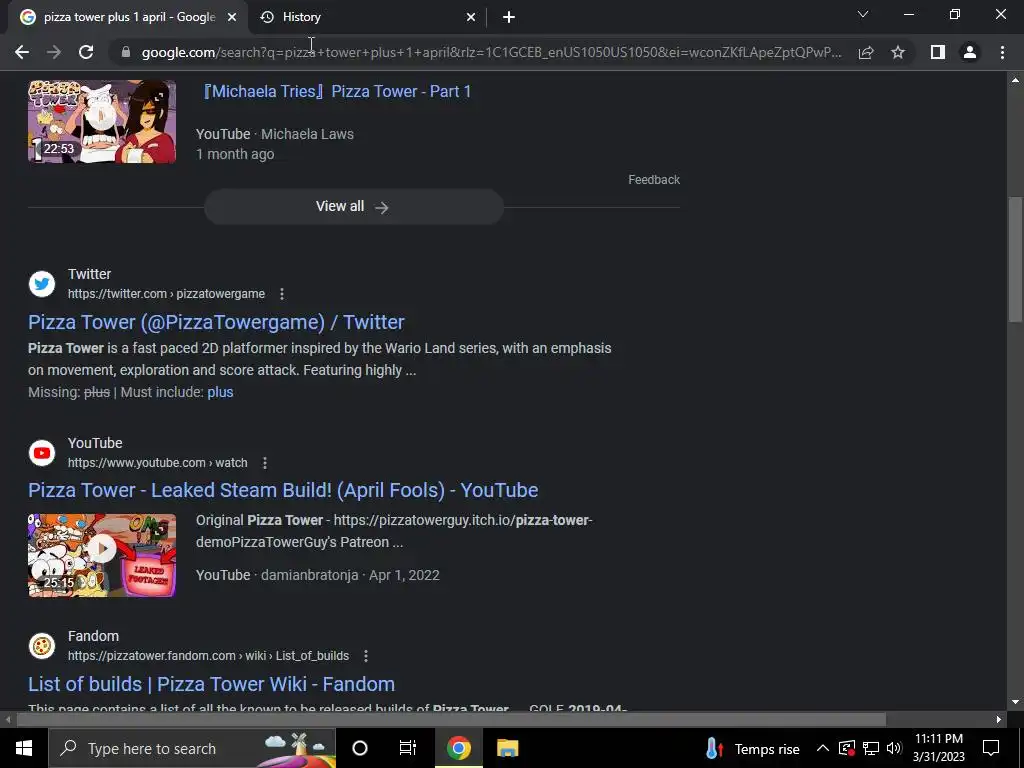Open the clock showing 11:11 PM
Viewport: 1024px width, 768px height.
[x=938, y=748]
